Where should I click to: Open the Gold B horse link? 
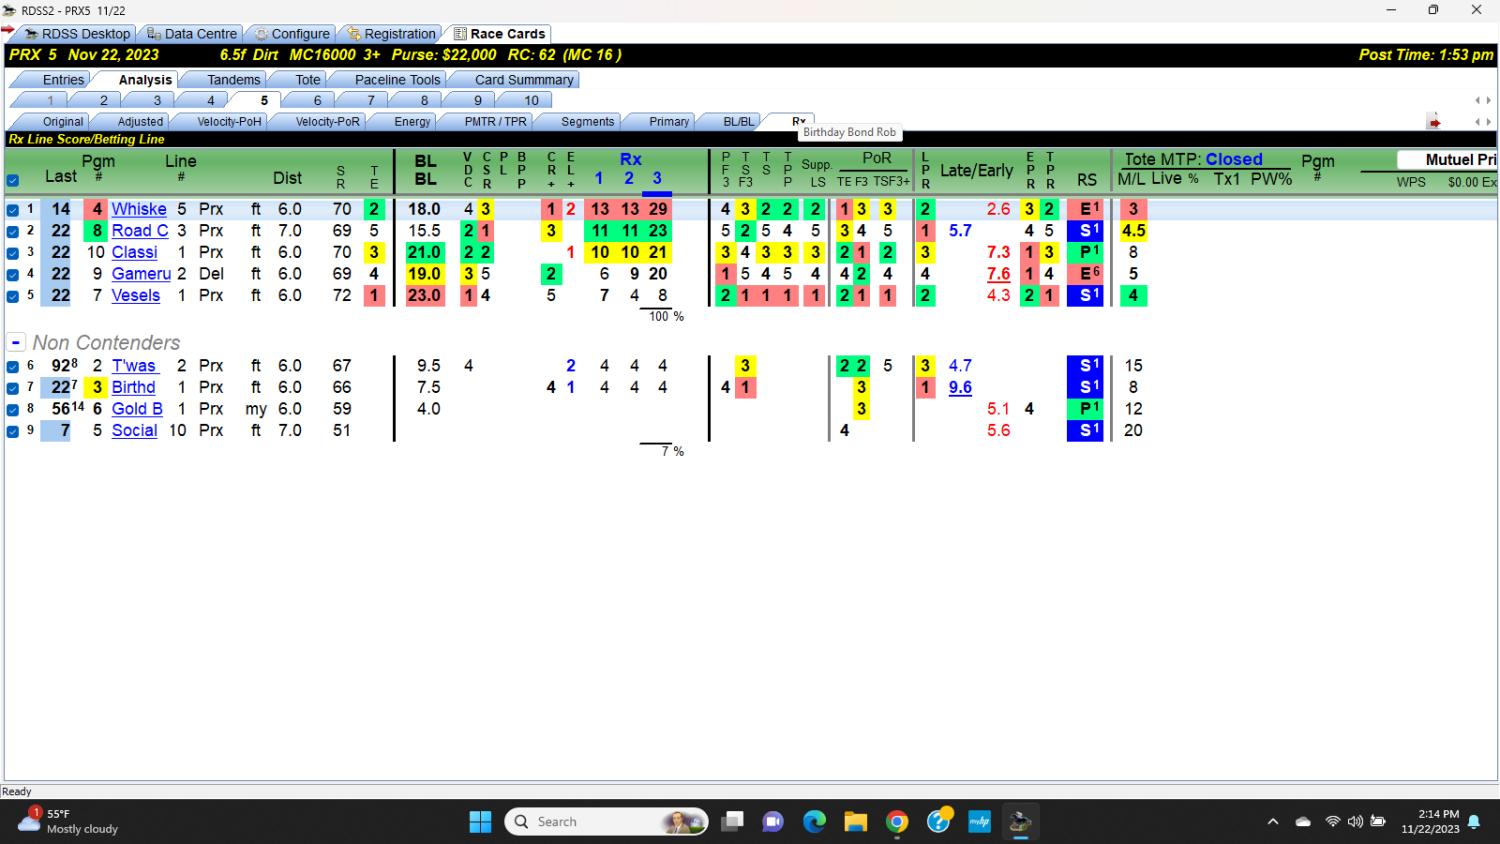click(x=137, y=408)
